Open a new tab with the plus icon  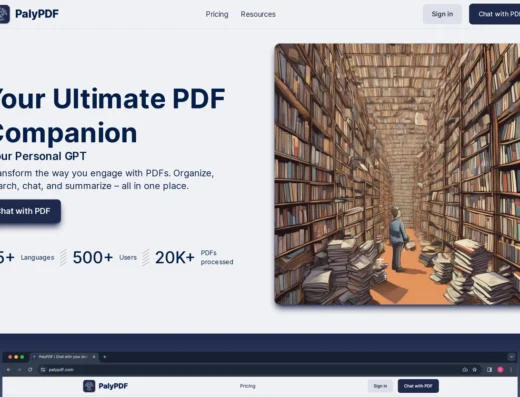tap(105, 357)
